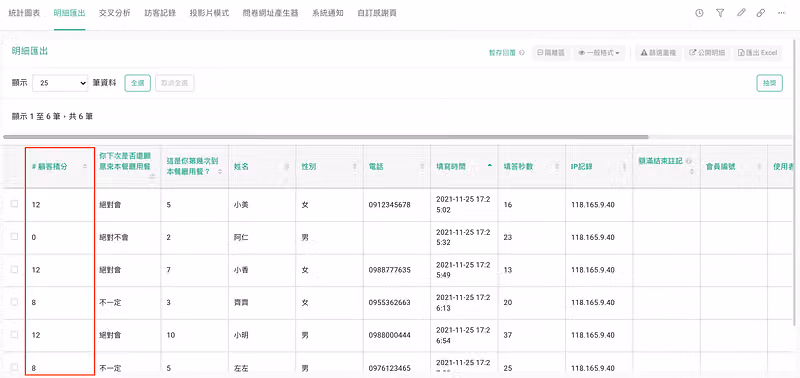
Task: Open the 系統通知 tab
Action: 328,13
